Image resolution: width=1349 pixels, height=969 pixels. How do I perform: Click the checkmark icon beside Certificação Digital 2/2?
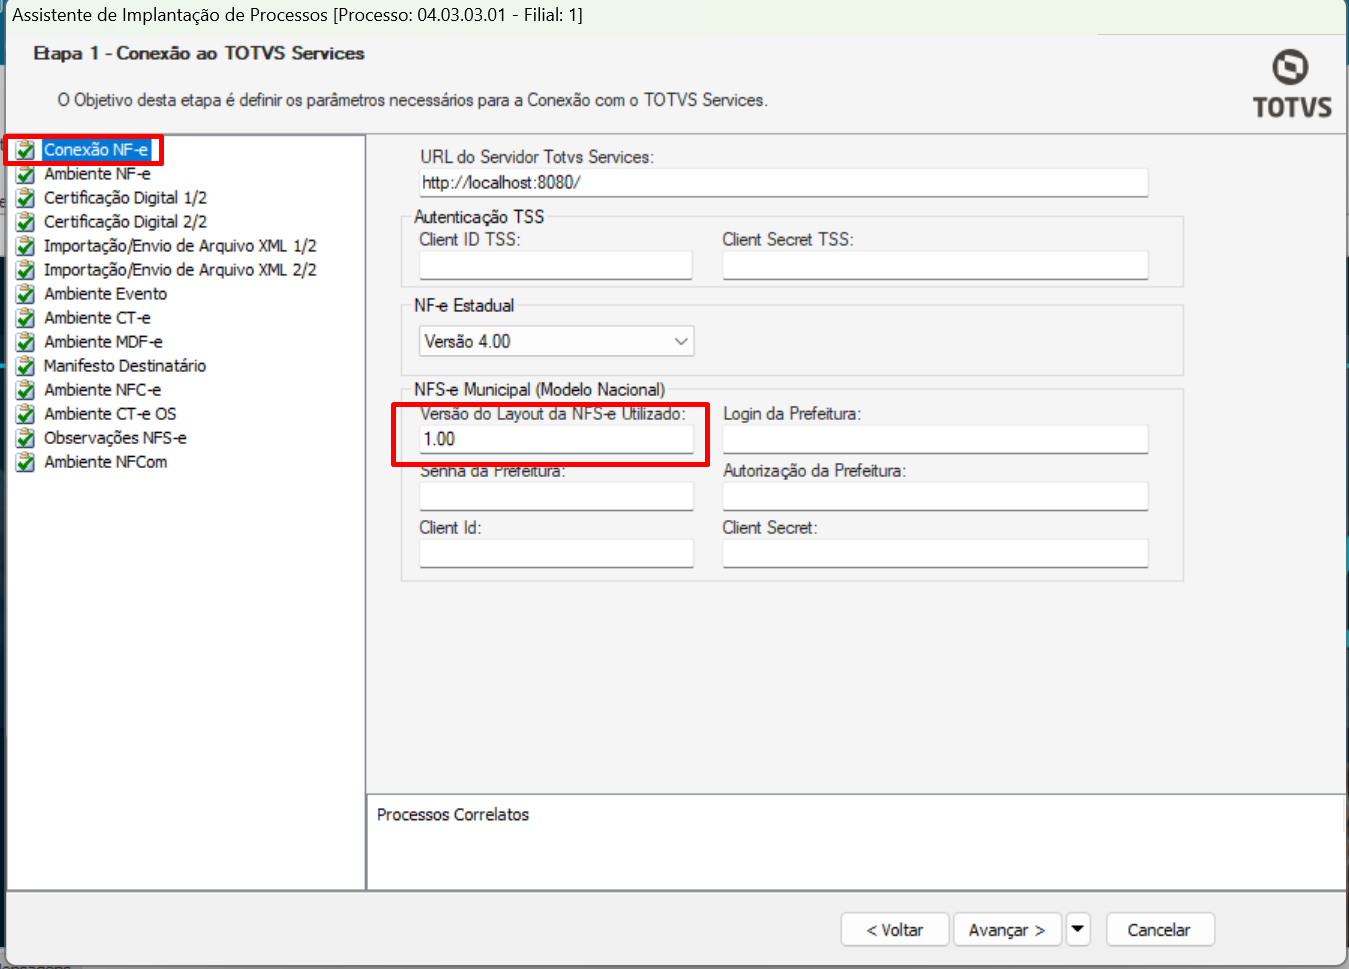point(26,223)
